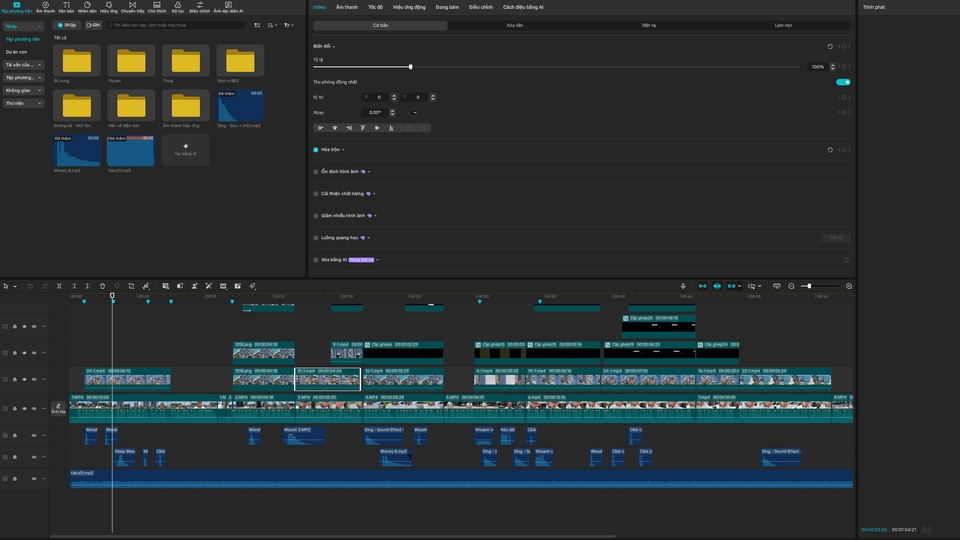The width and height of the screenshot is (960, 540).
Task: Click the split clip icon in timeline toolbar
Action: pyautogui.click(x=59, y=286)
